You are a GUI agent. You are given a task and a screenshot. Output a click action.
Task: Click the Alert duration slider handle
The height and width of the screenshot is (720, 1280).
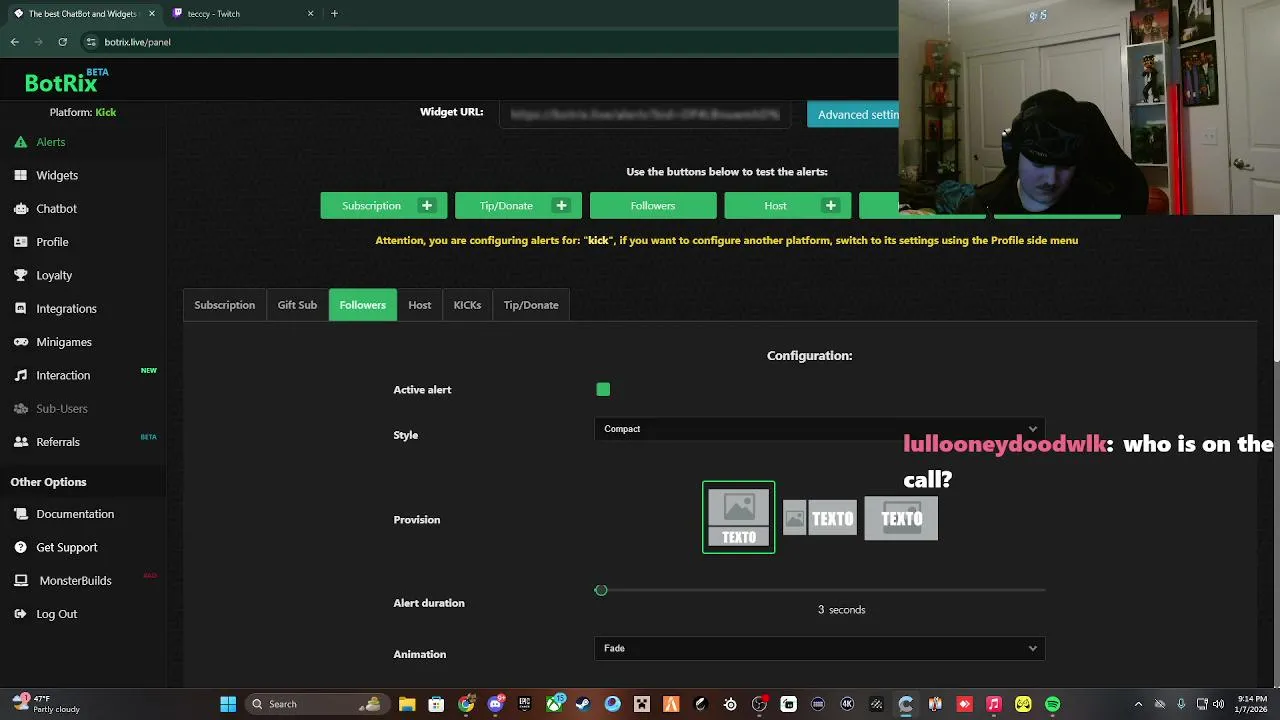coord(601,590)
